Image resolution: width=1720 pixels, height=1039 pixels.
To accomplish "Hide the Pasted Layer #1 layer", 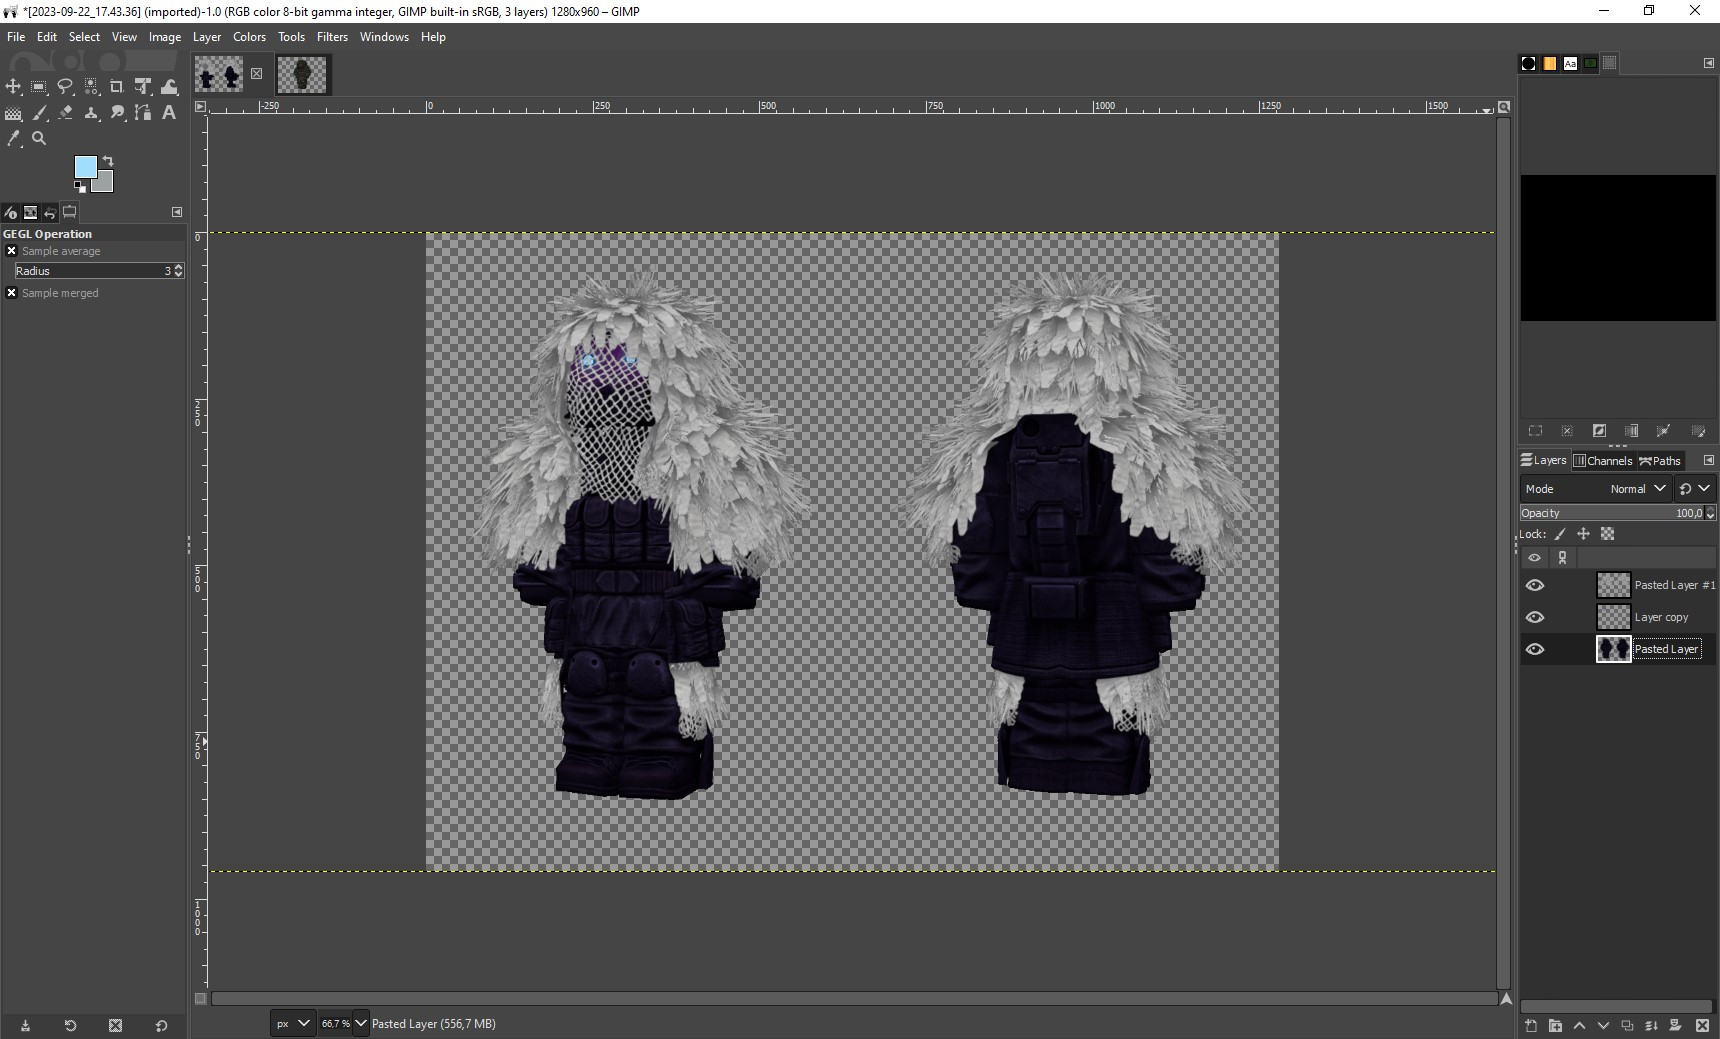I will pos(1535,585).
